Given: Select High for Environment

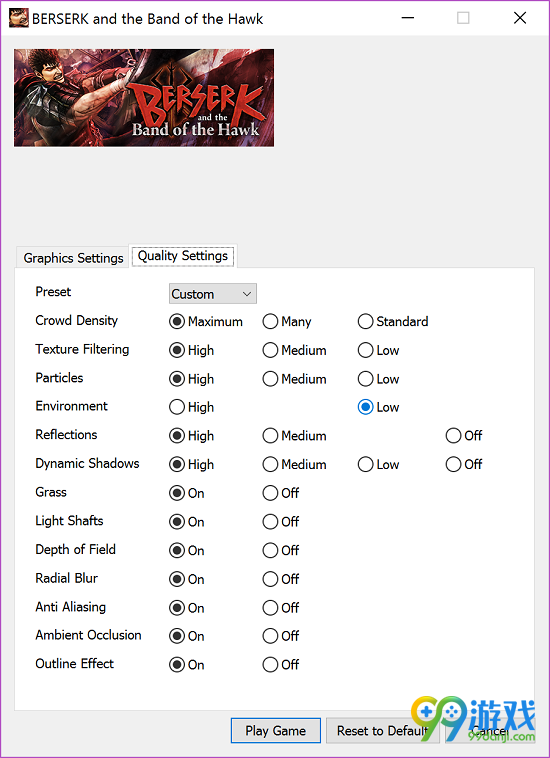Looking at the screenshot, I should pos(191,407).
